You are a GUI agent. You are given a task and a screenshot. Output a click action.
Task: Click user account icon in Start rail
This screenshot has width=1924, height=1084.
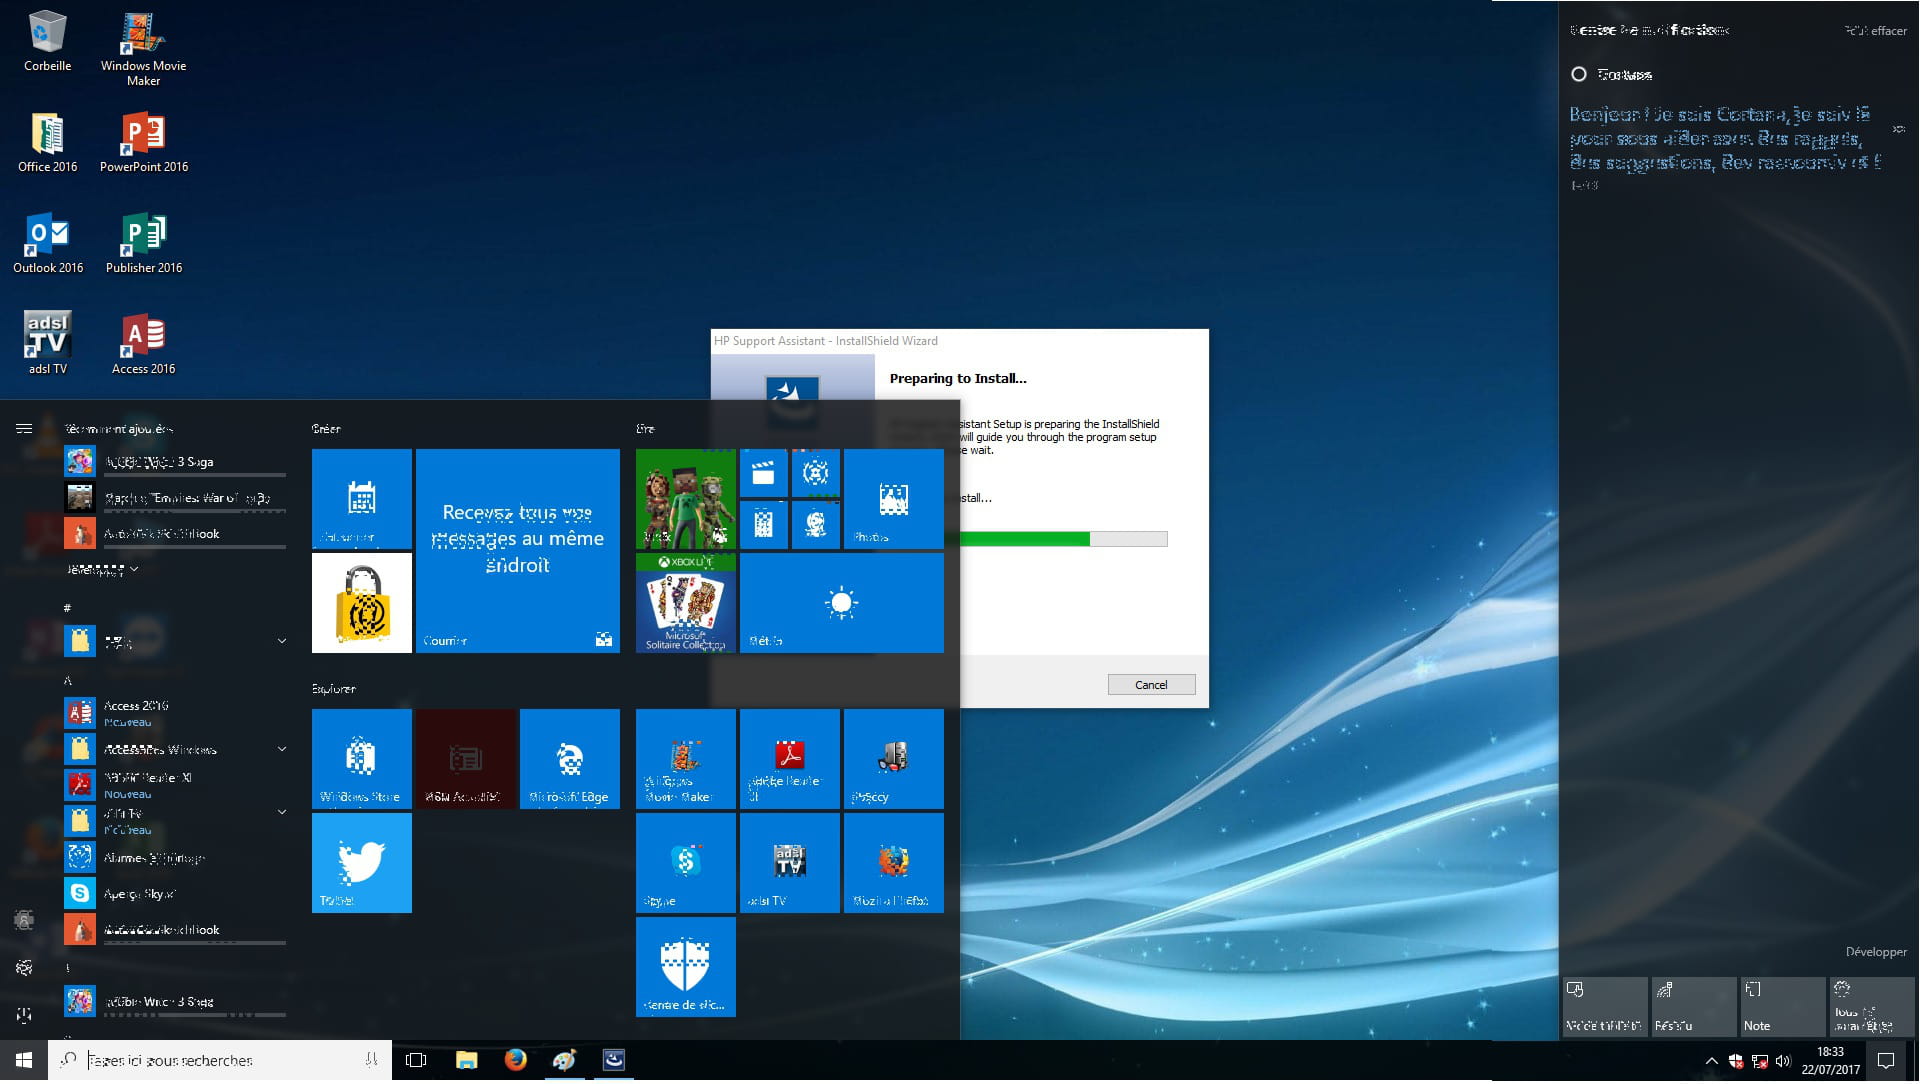coord(24,921)
